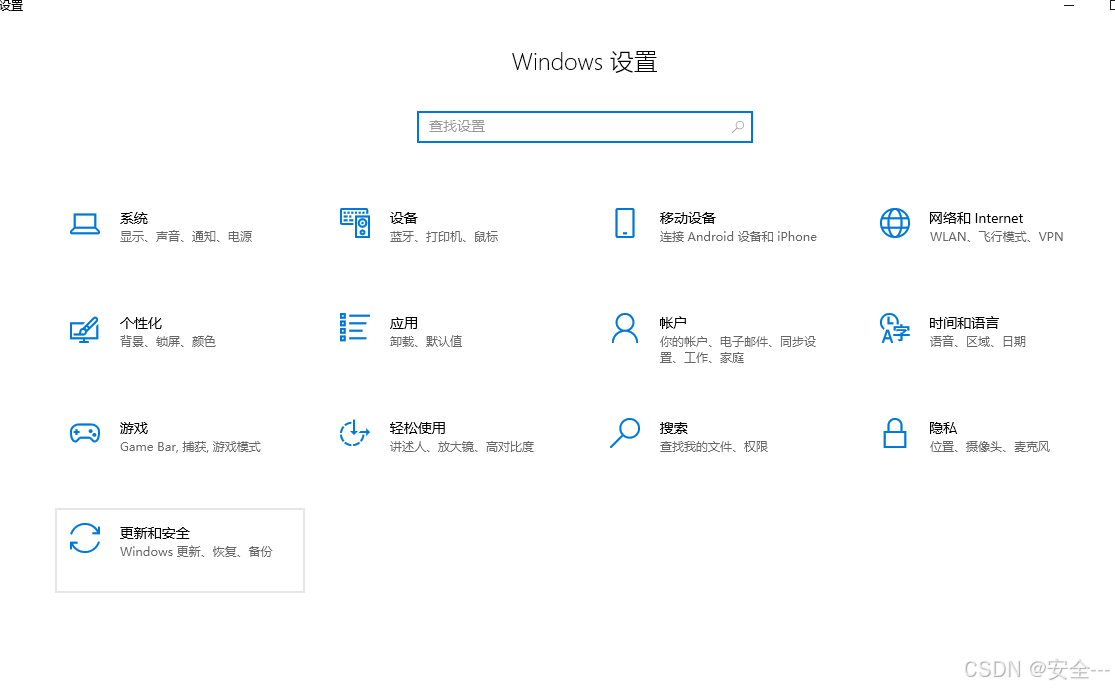The width and height of the screenshot is (1115, 689).
Task: Open 网络和 Internet settings title
Action: (x=976, y=218)
